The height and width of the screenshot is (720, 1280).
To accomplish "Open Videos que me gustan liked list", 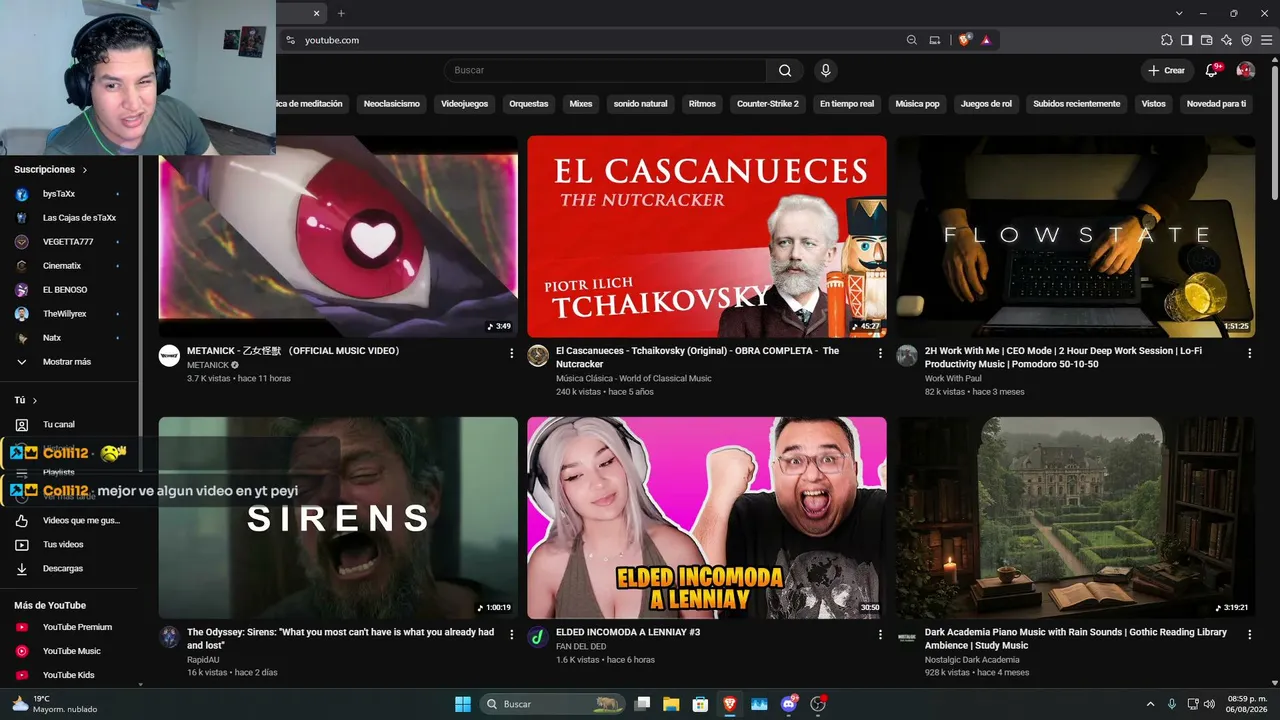I will coord(70,520).
